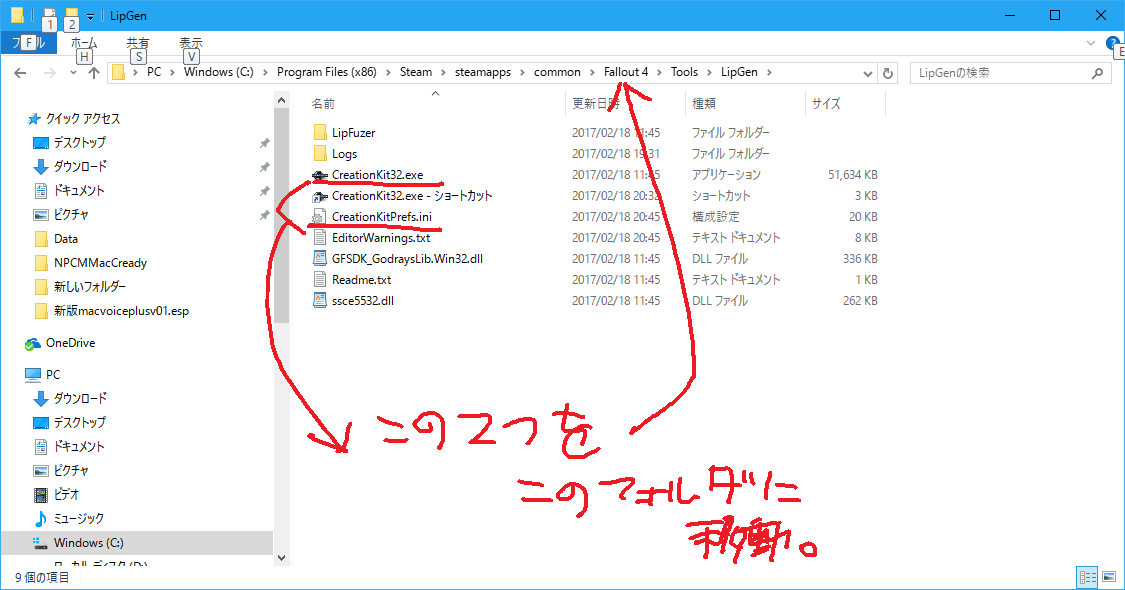Open the Data folder in sidebar

tap(65, 238)
